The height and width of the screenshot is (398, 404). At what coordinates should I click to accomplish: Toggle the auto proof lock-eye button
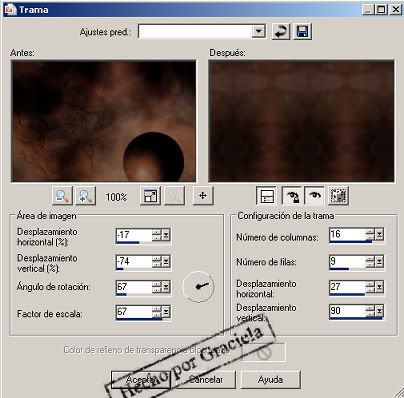(292, 196)
